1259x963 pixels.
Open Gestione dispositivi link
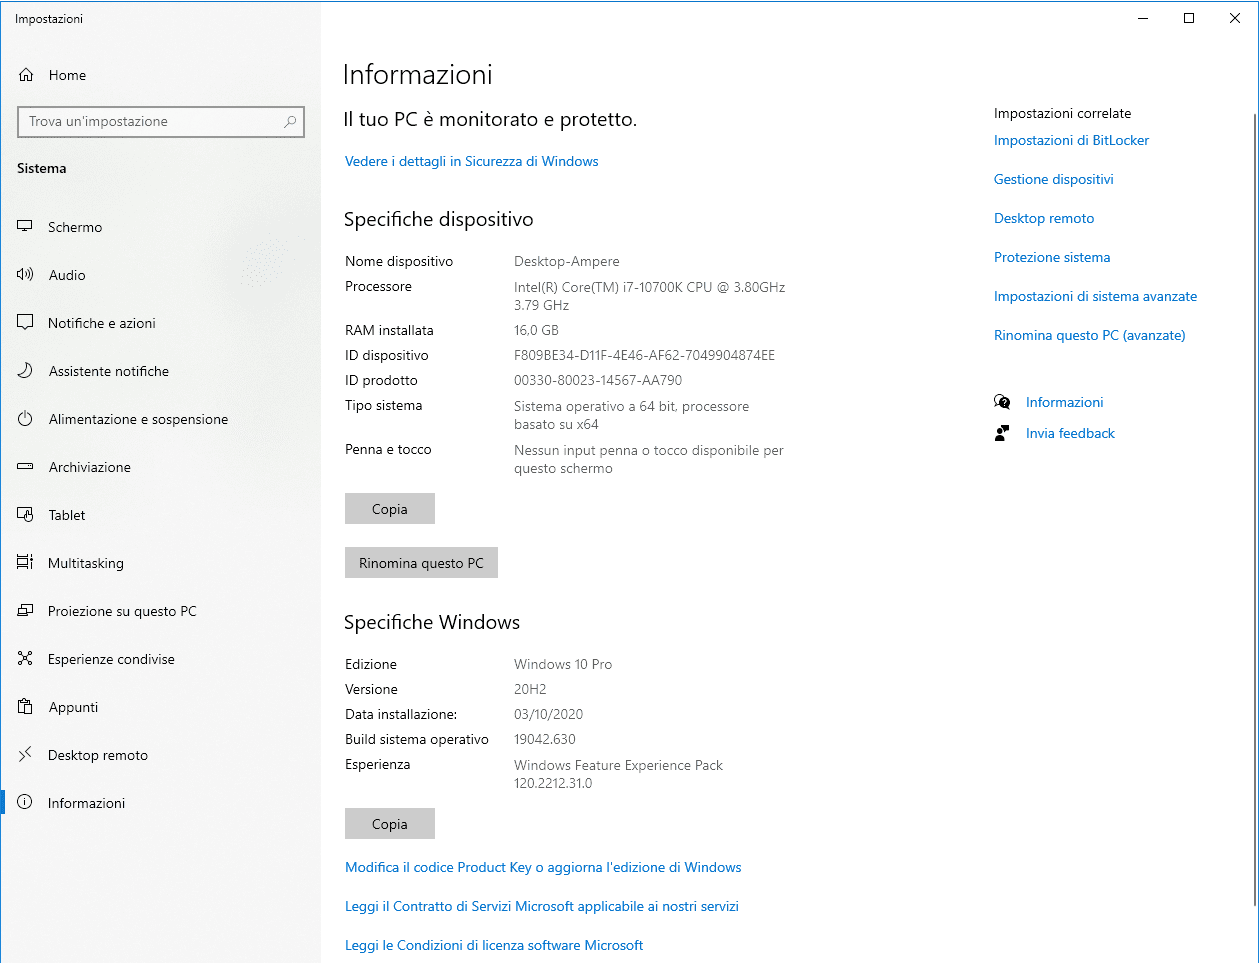point(1053,179)
